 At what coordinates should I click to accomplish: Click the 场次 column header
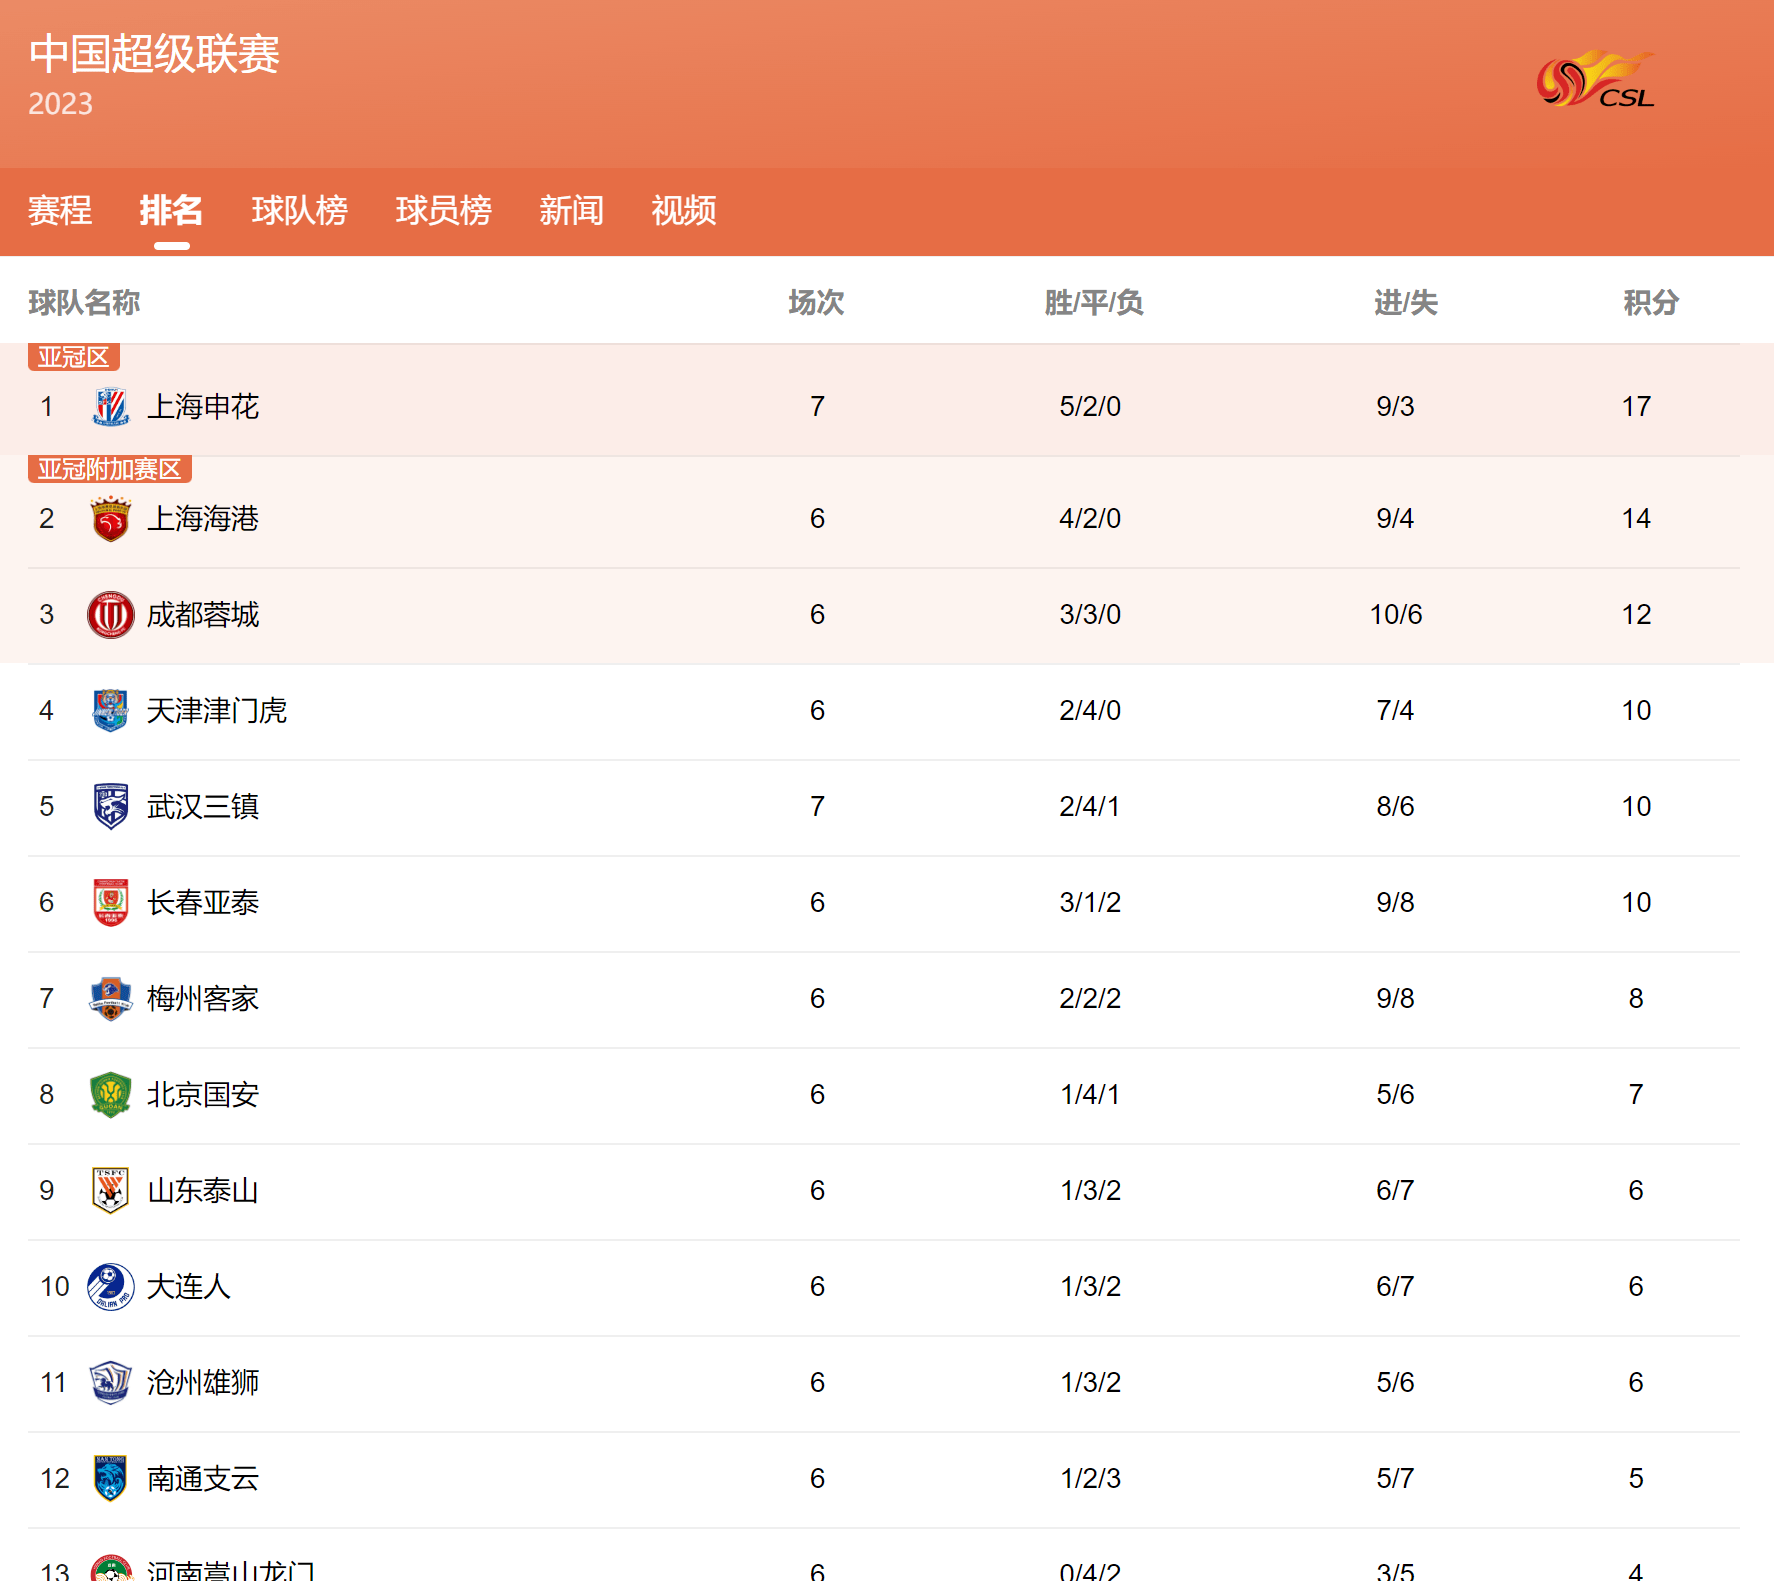[816, 303]
